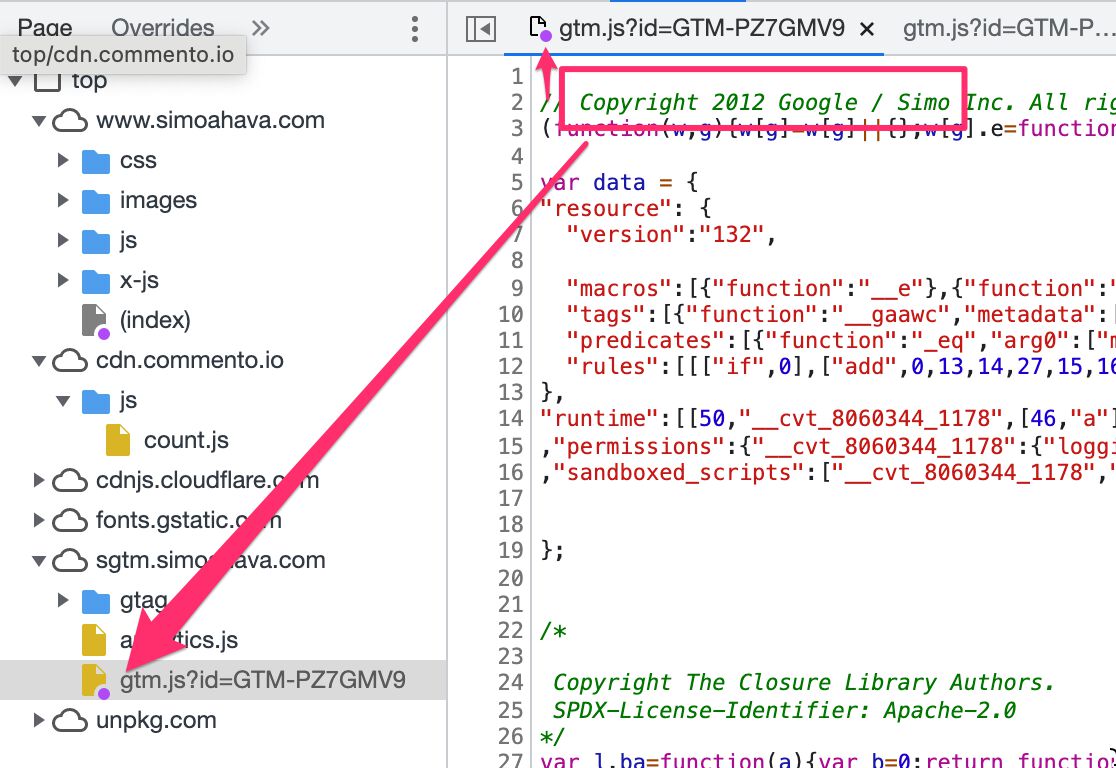Open the Page tab in Sources
This screenshot has width=1116, height=768.
(x=45, y=28)
